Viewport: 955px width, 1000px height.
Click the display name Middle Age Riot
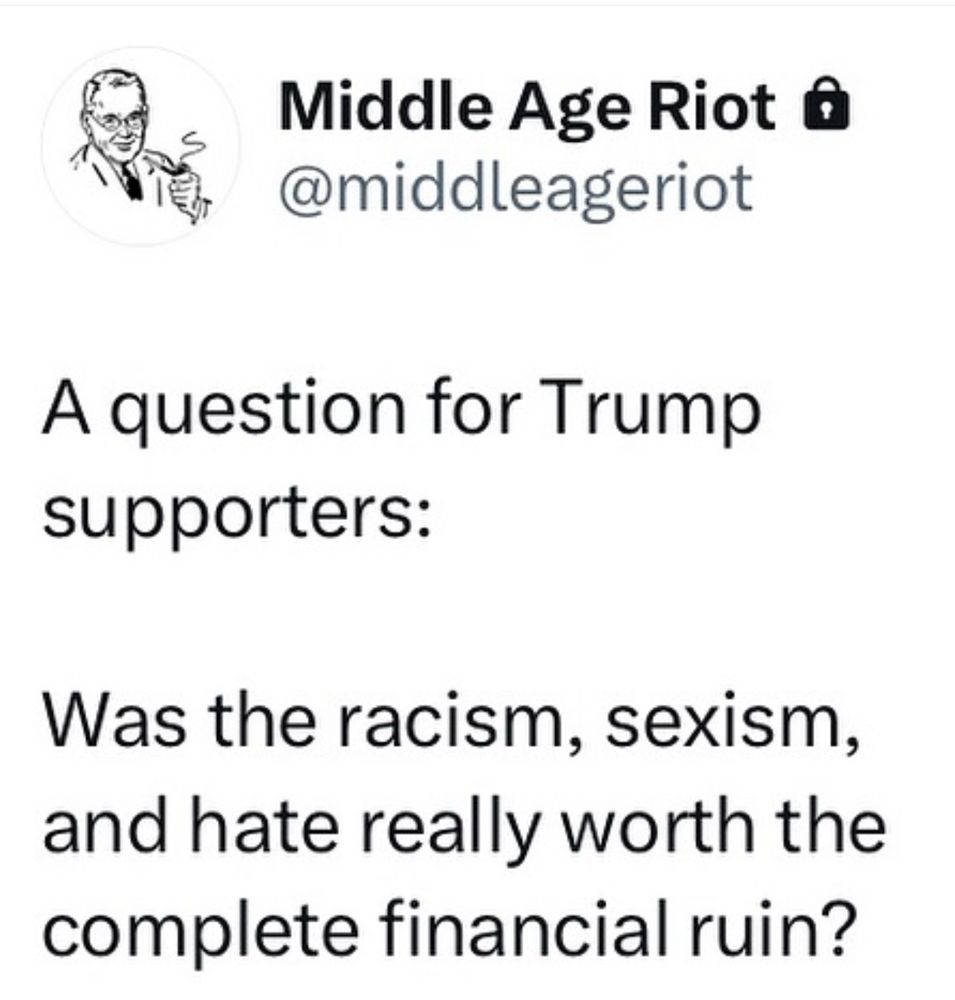click(528, 108)
